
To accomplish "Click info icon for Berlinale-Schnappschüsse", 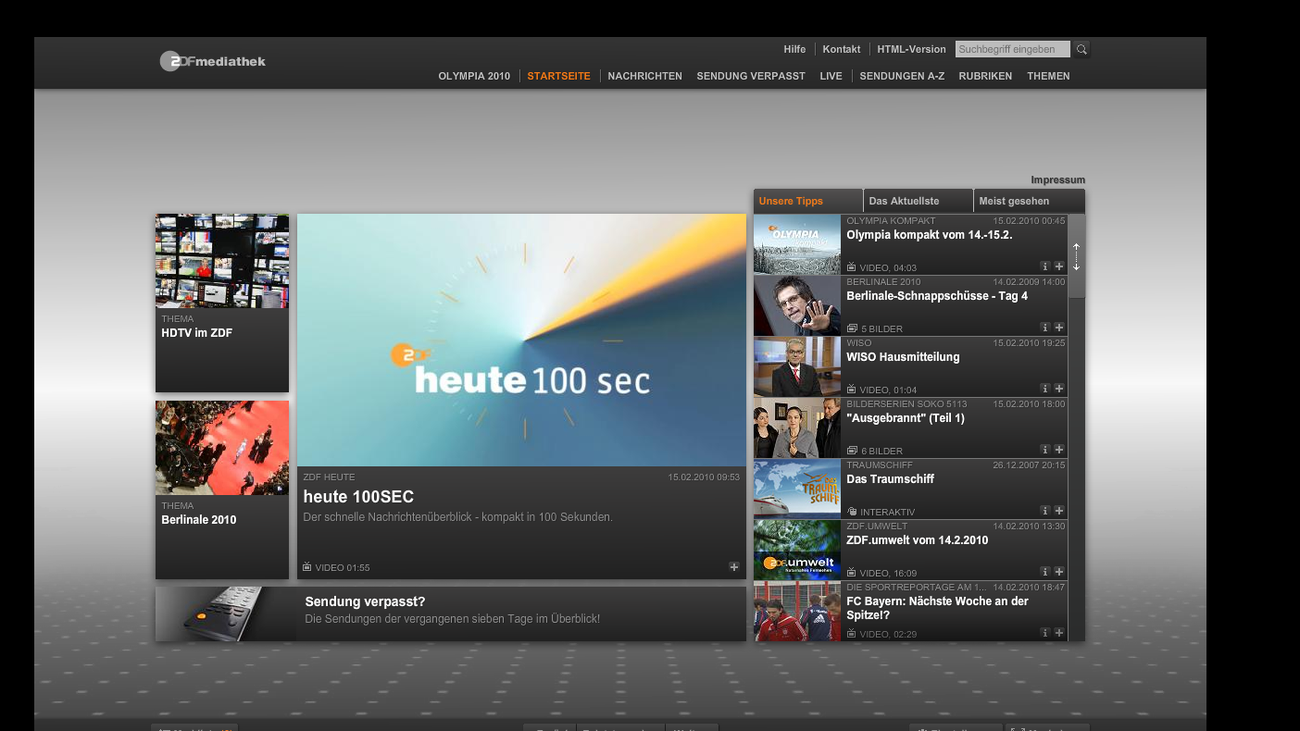I will tap(1045, 328).
